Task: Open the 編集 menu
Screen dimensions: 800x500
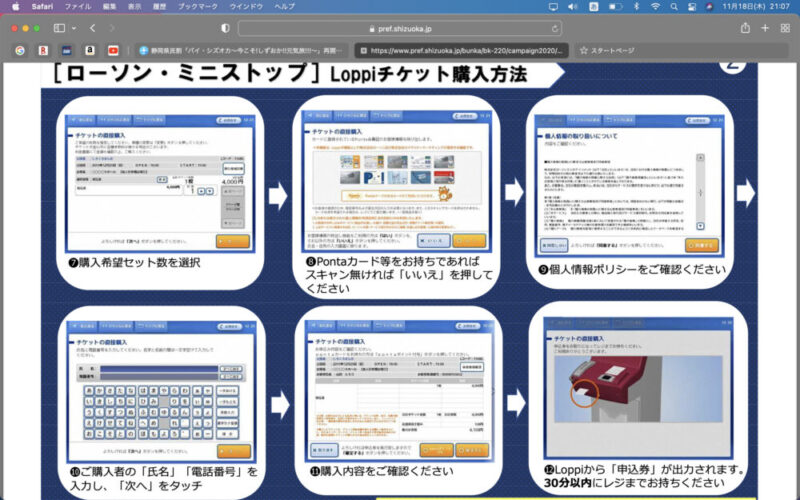Action: click(109, 7)
